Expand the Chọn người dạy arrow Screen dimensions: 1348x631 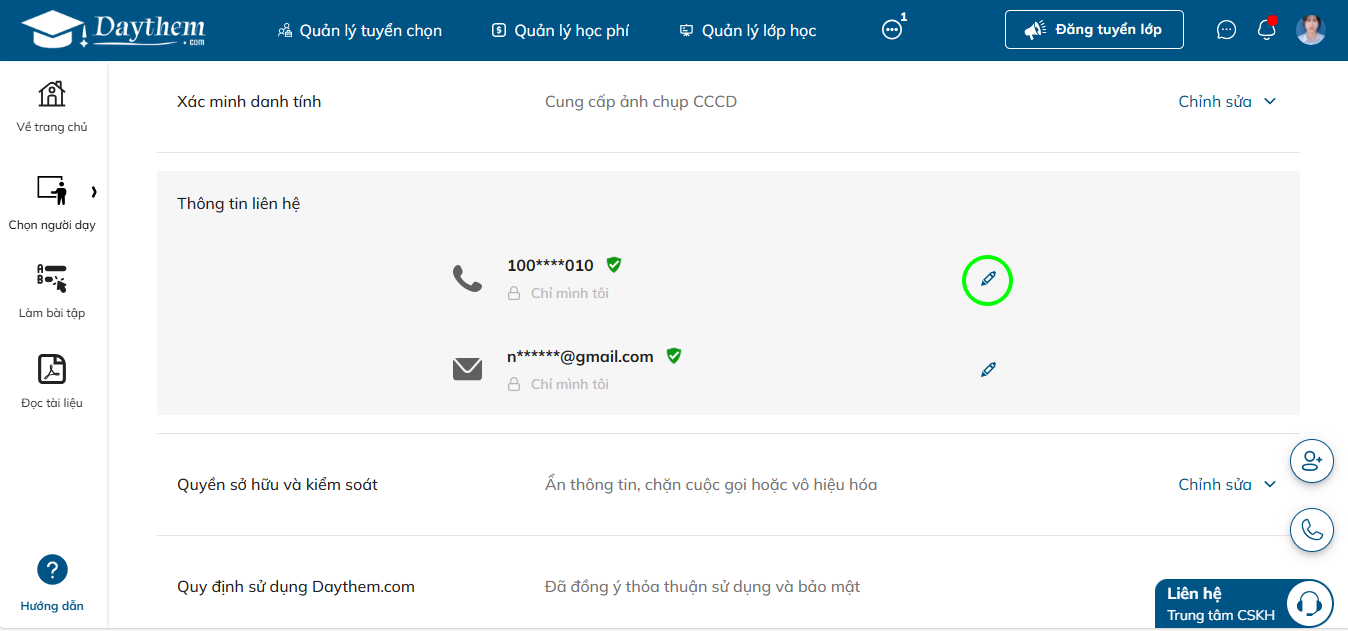click(x=94, y=191)
